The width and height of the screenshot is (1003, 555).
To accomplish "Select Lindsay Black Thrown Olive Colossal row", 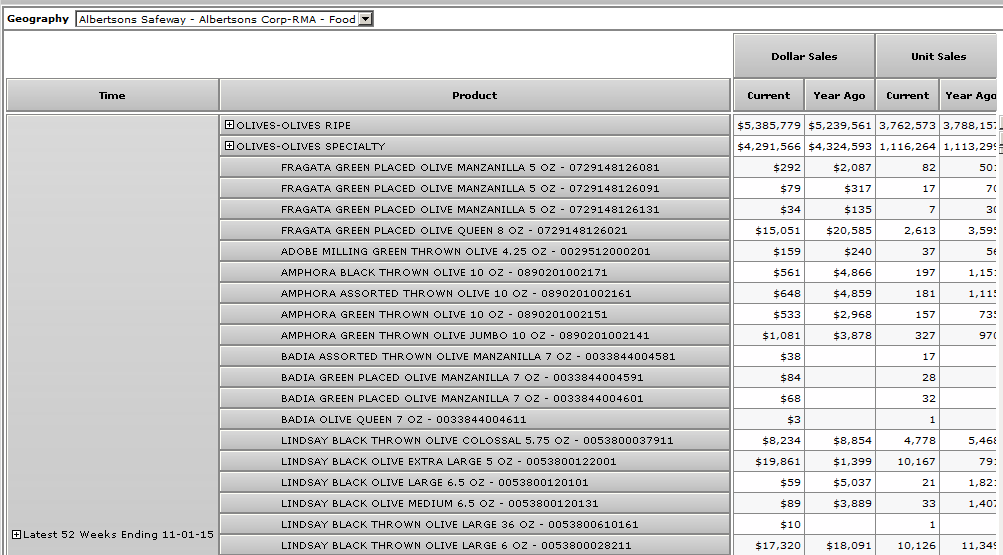I will coord(477,441).
